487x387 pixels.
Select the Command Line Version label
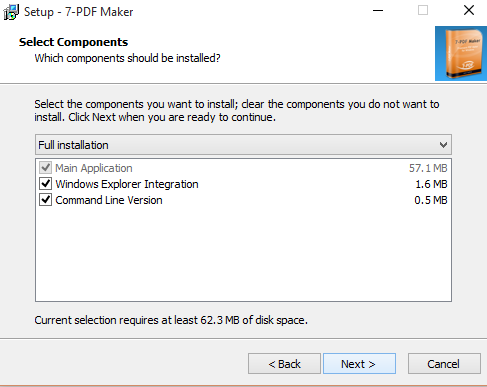coord(109,200)
